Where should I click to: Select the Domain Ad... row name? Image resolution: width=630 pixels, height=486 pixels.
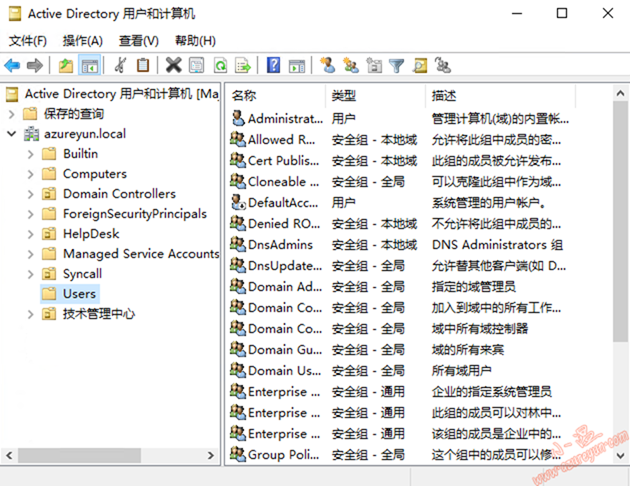pos(285,286)
